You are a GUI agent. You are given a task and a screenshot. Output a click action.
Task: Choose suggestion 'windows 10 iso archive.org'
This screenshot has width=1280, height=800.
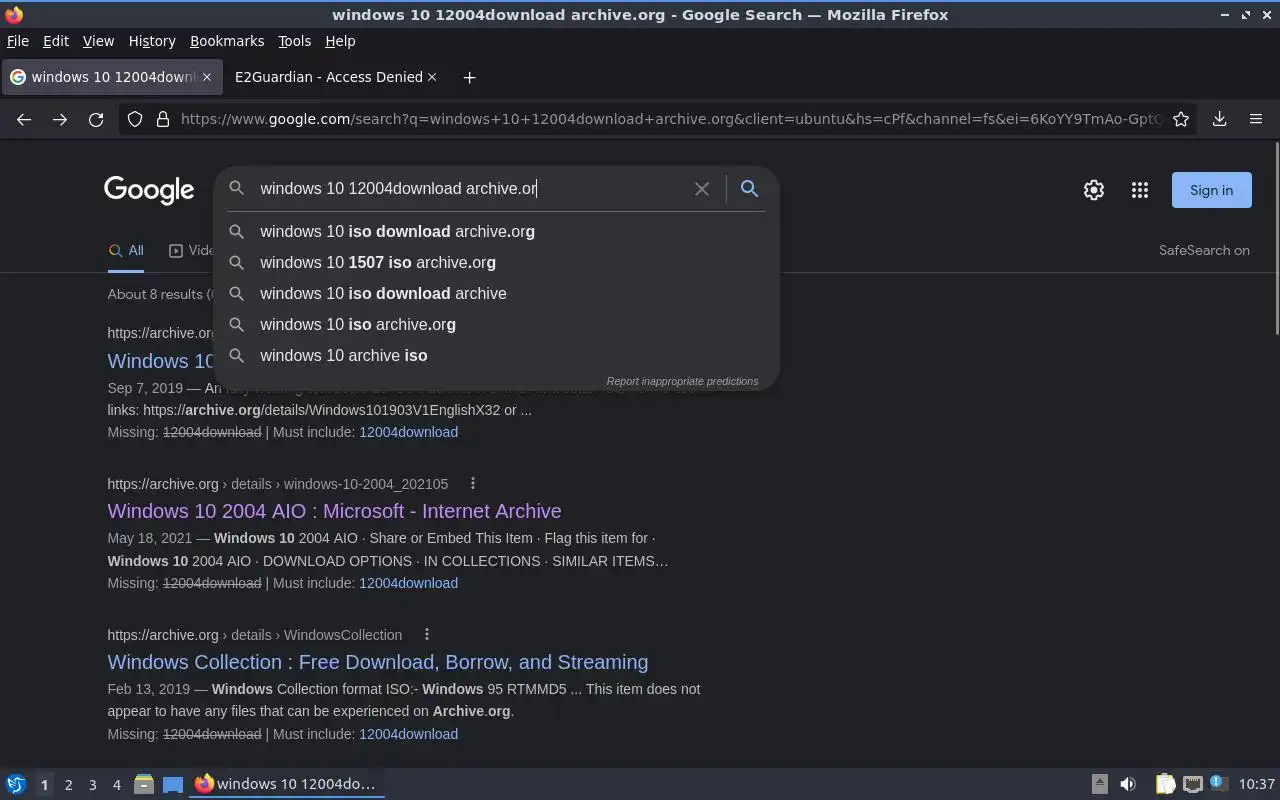click(x=497, y=324)
